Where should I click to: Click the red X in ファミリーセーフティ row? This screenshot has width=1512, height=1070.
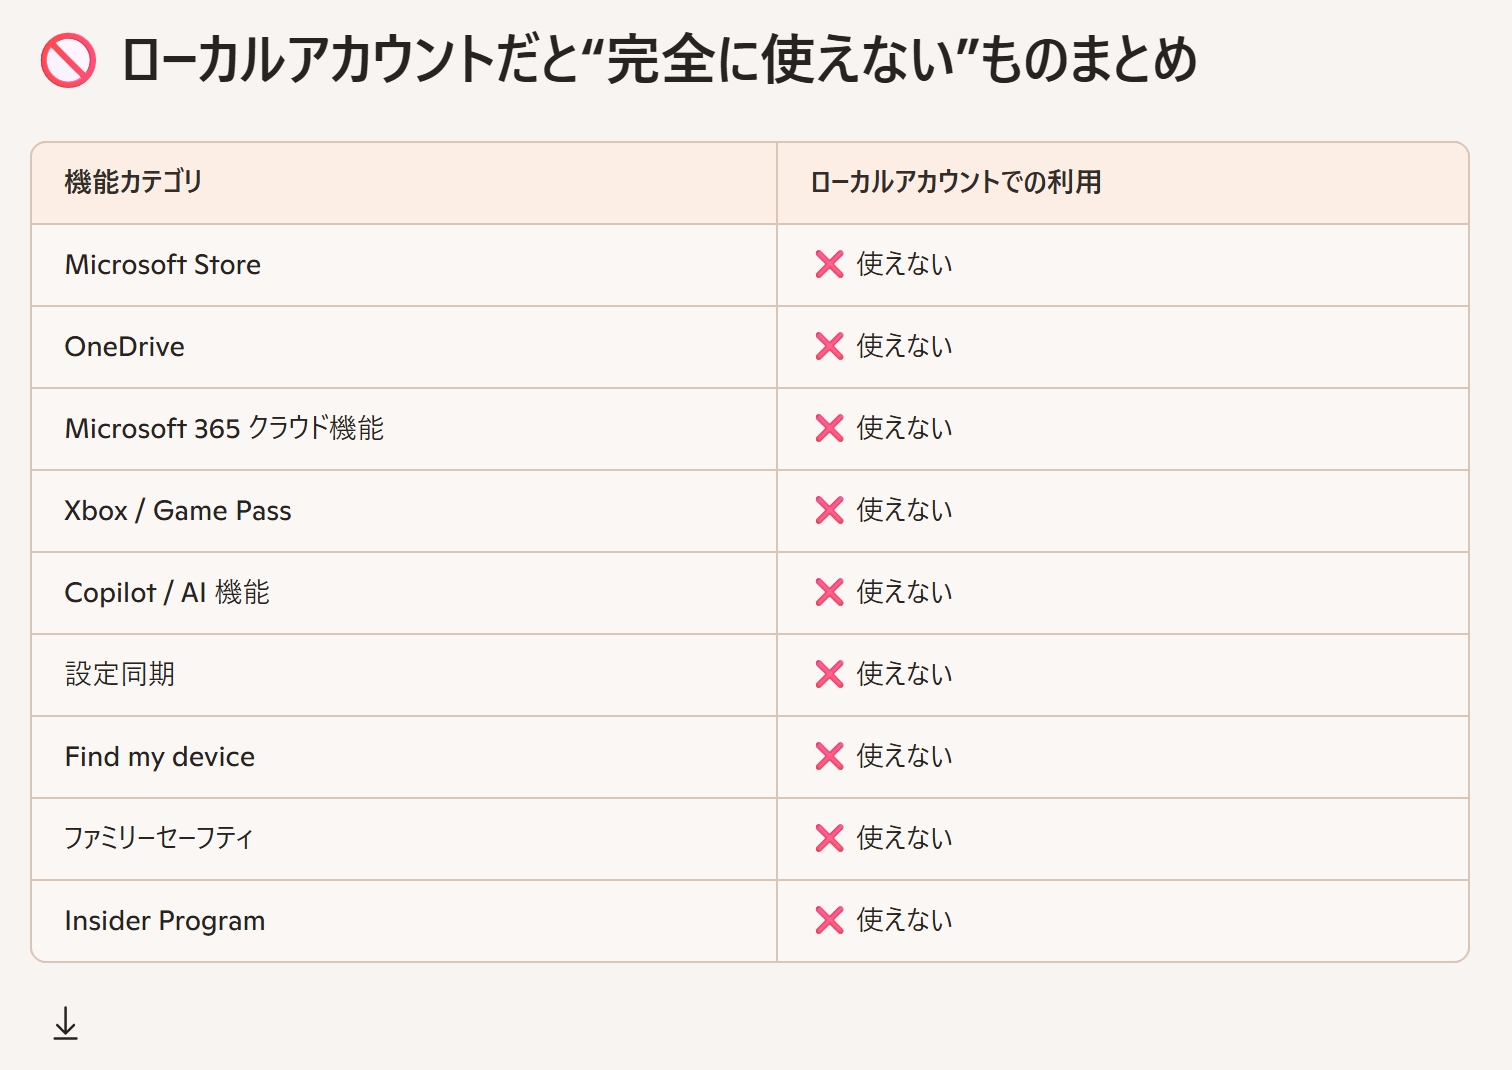click(830, 838)
